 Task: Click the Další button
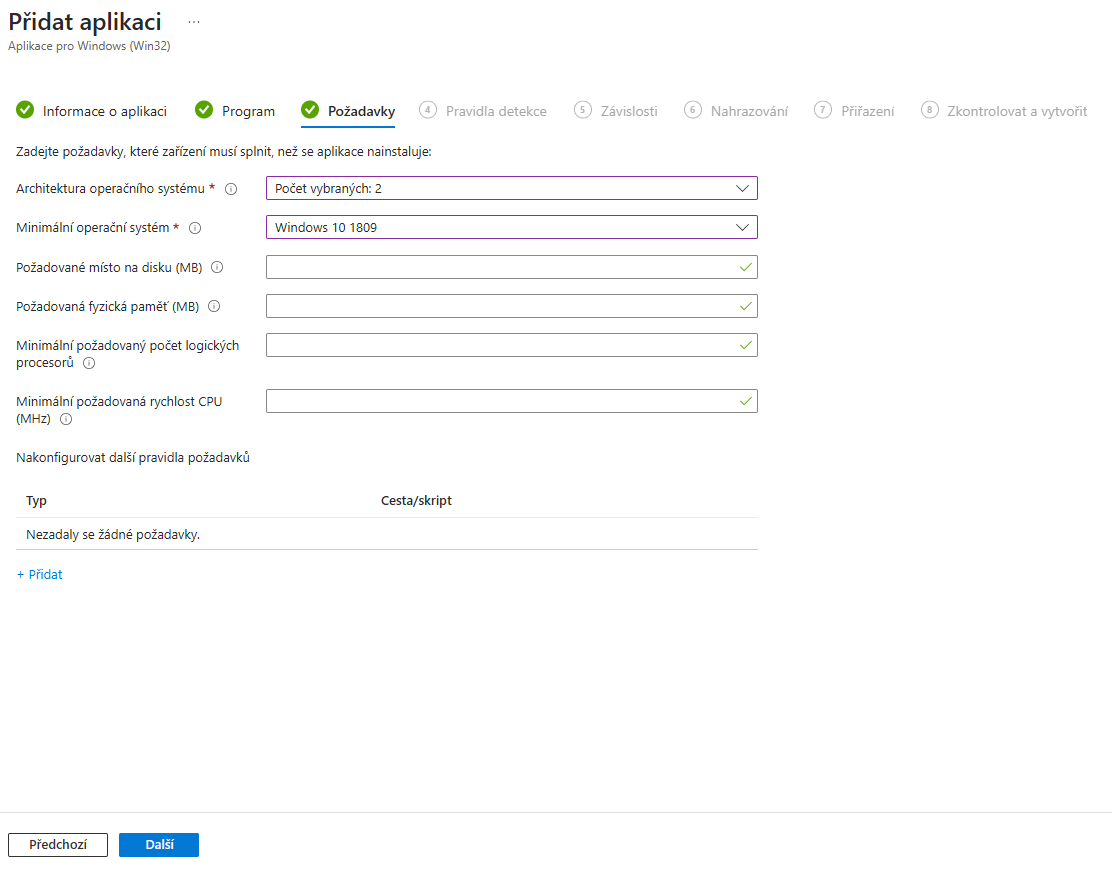tap(159, 845)
